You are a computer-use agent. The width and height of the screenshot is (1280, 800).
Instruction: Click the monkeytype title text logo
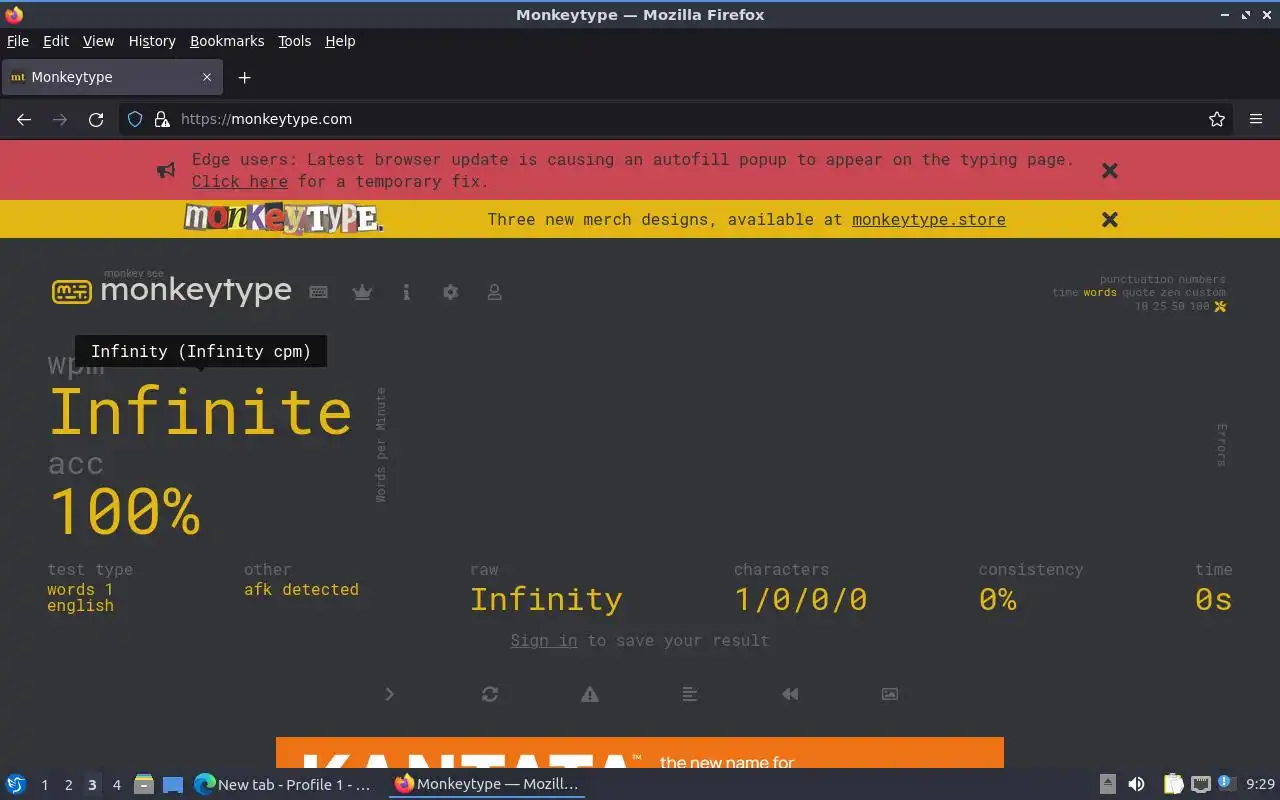(x=196, y=291)
